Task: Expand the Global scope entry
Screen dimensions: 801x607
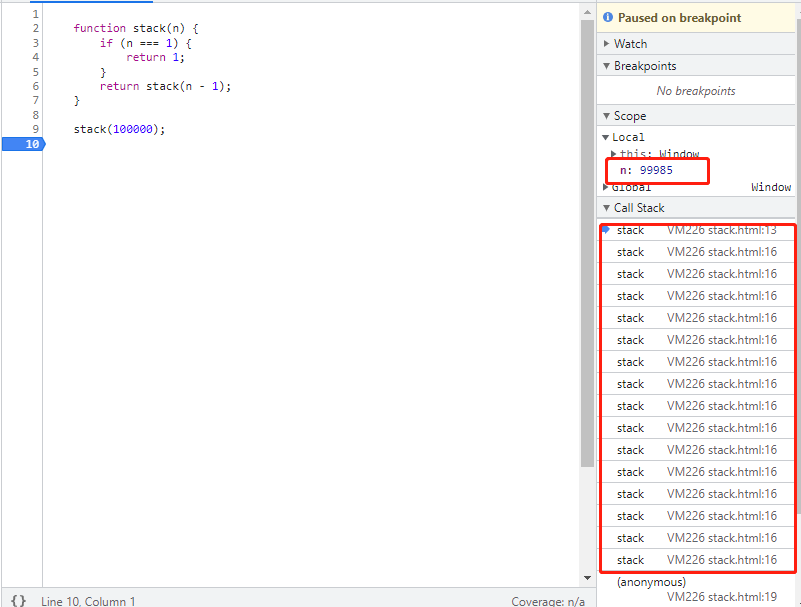Action: (630, 187)
